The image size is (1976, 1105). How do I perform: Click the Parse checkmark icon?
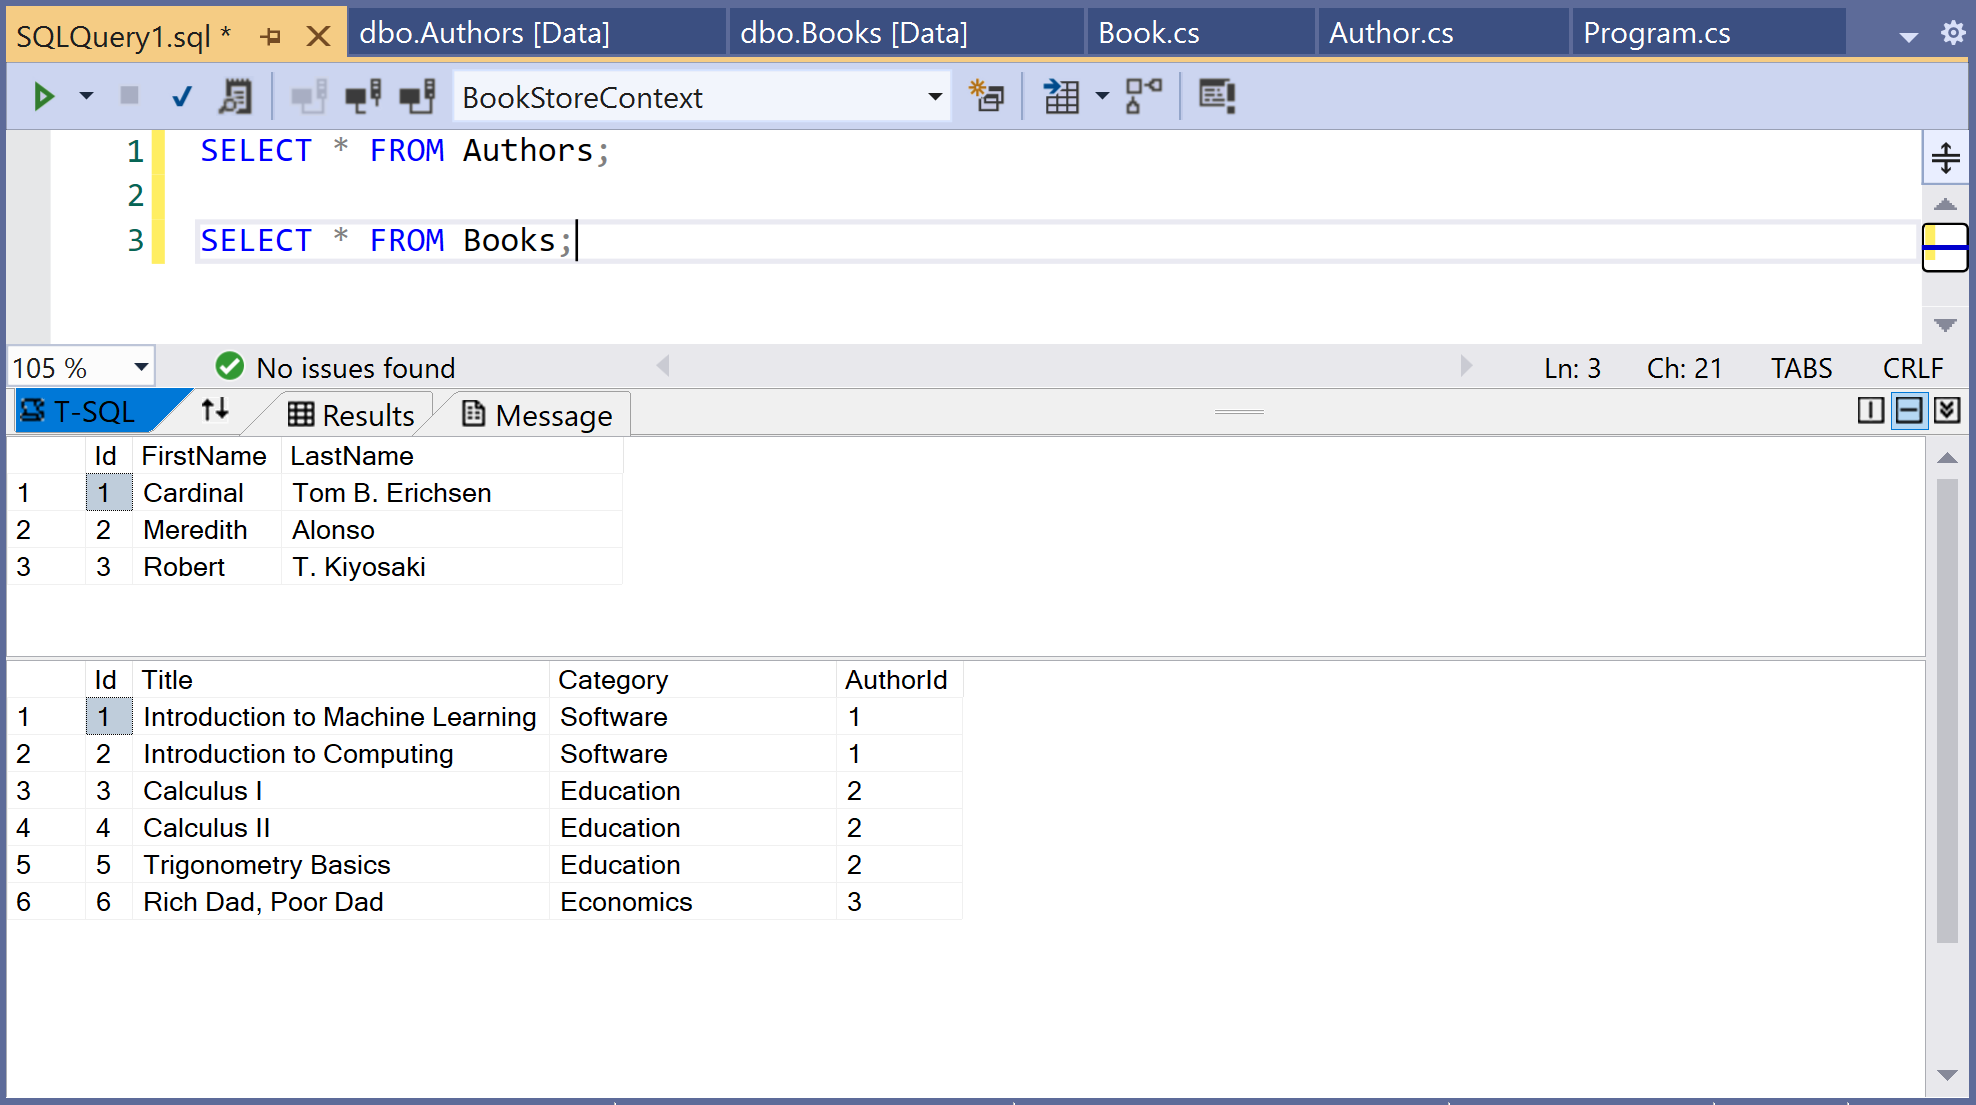(181, 97)
